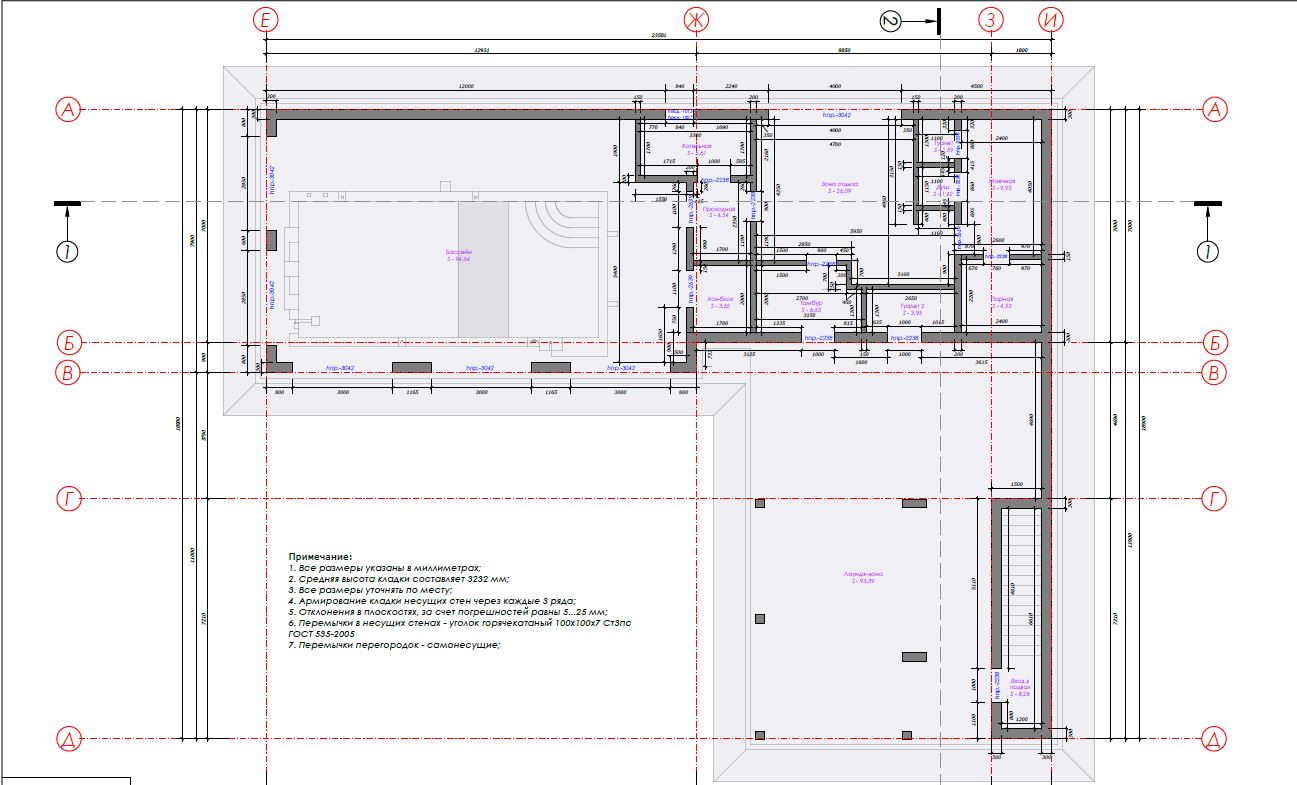Click note 4 about армирование кладки
This screenshot has width=1297, height=785.
432,601
